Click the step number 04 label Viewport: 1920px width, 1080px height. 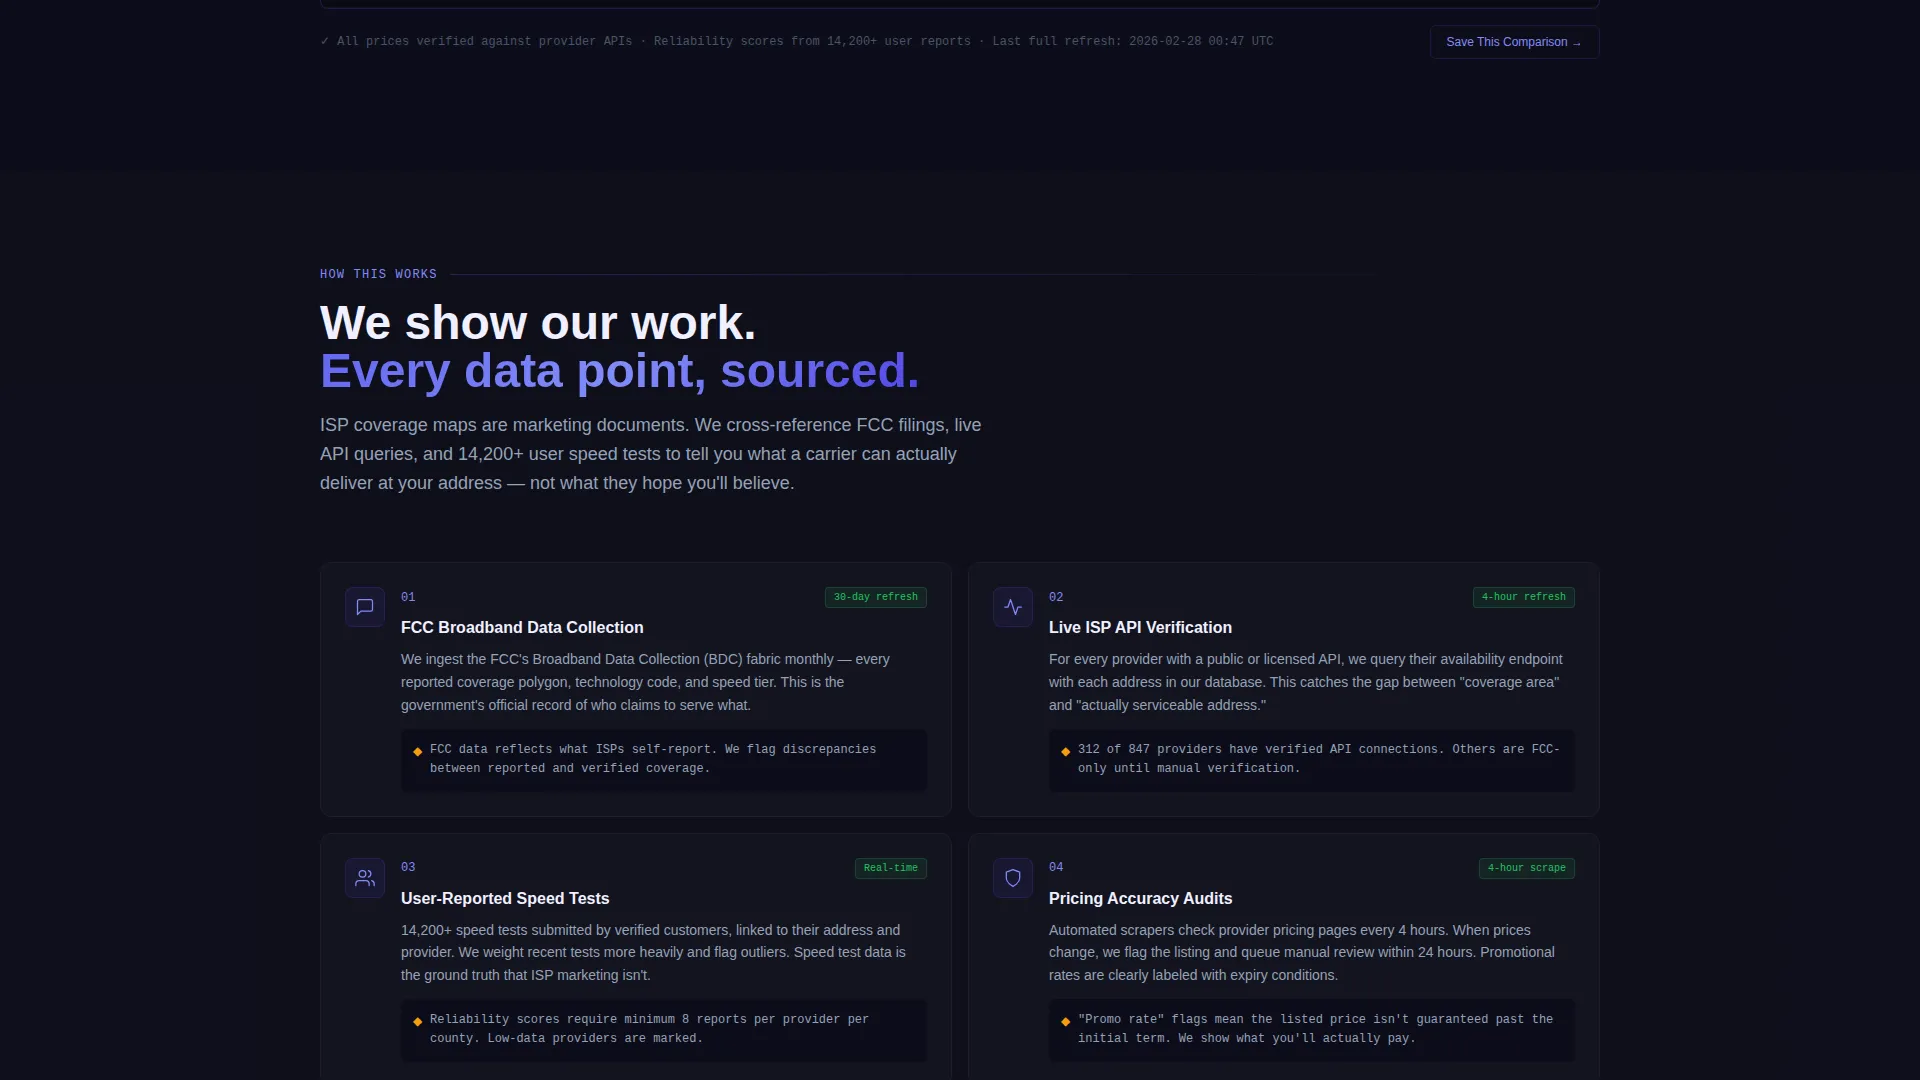[1056, 867]
